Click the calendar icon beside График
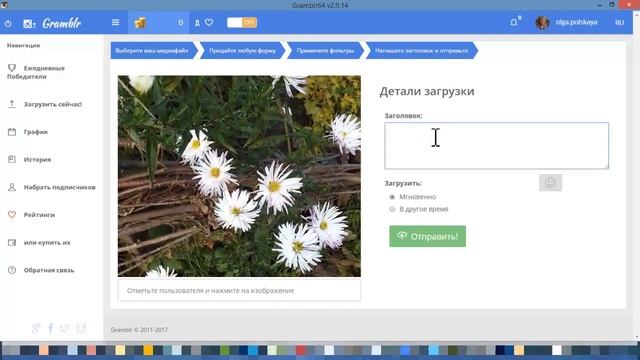Image resolution: width=640 pixels, height=360 pixels. [12, 131]
